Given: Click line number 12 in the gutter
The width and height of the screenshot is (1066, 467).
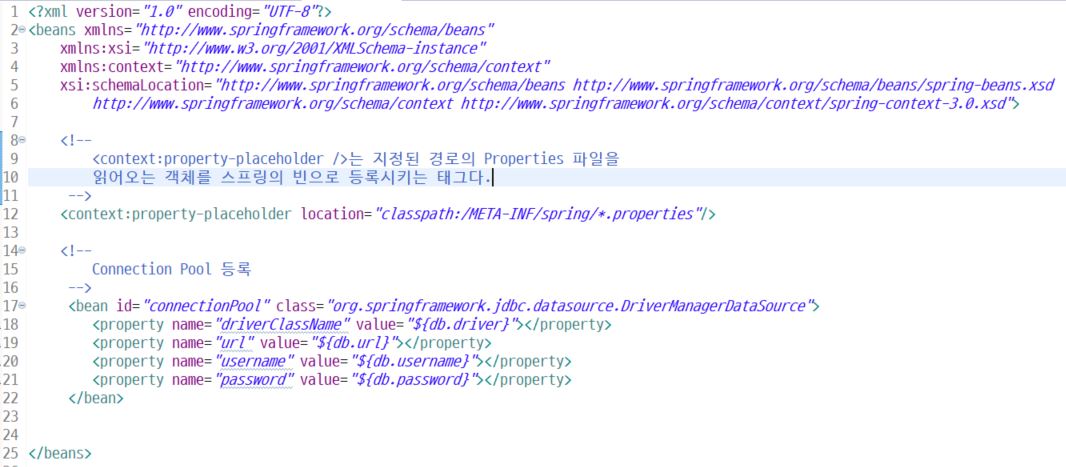Looking at the screenshot, I should click(x=10, y=214).
